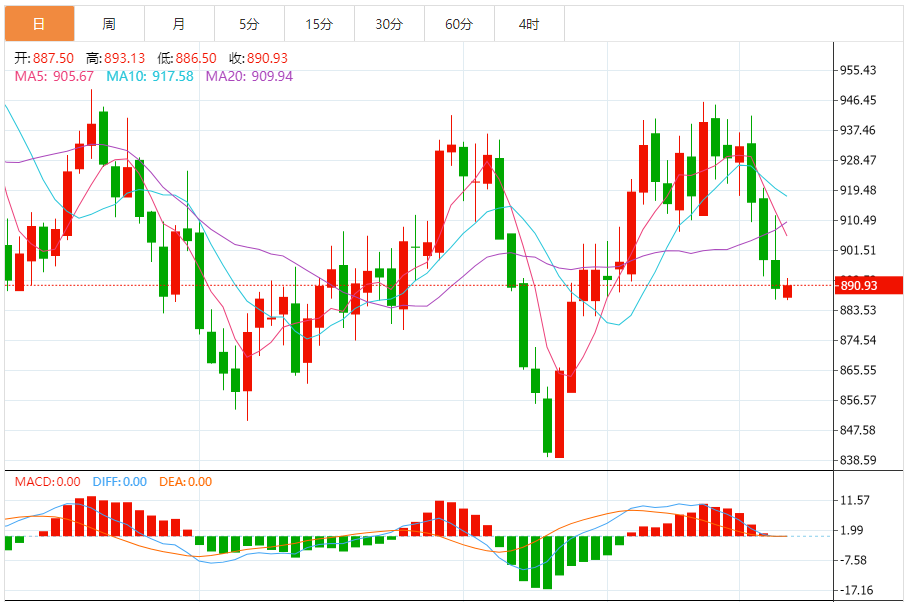Switch to the 月 monthly tab
The width and height of the screenshot is (911, 602).
tap(179, 24)
